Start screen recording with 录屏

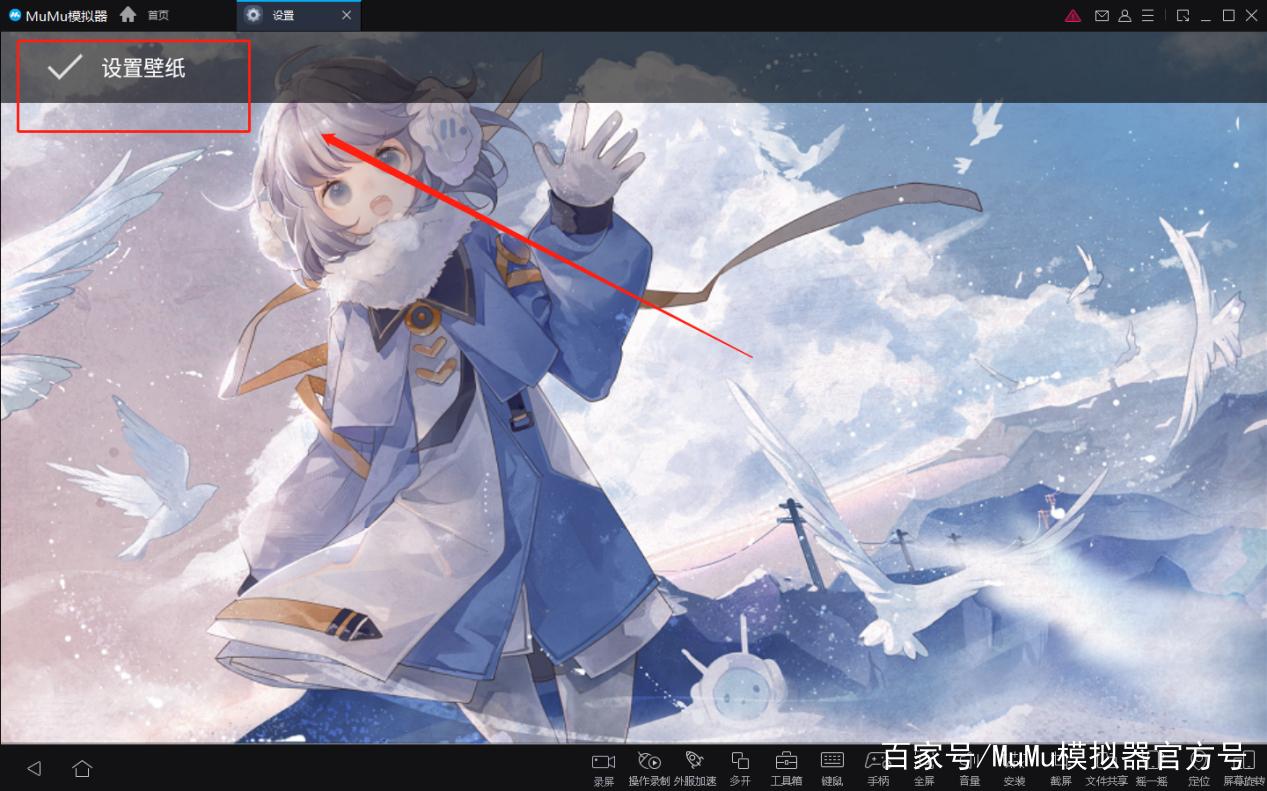(603, 768)
